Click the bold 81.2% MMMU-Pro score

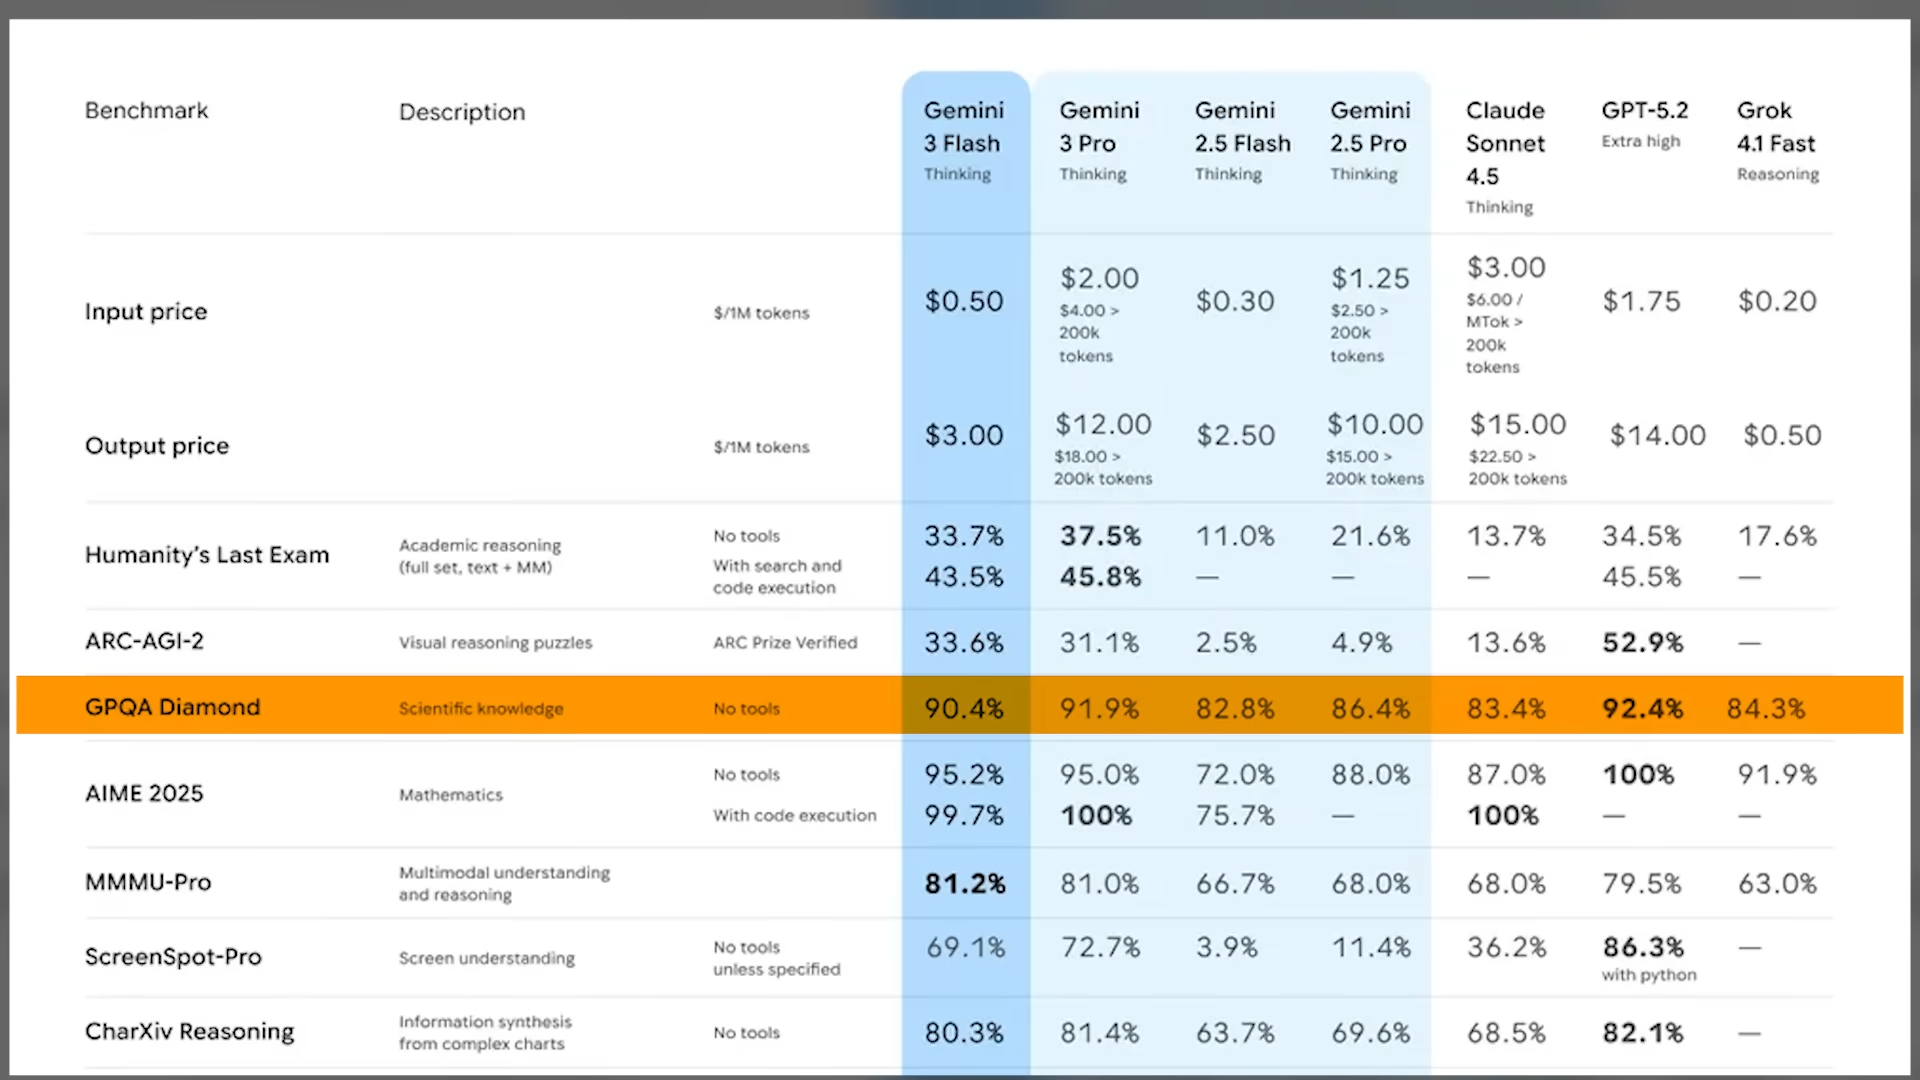[x=964, y=883]
